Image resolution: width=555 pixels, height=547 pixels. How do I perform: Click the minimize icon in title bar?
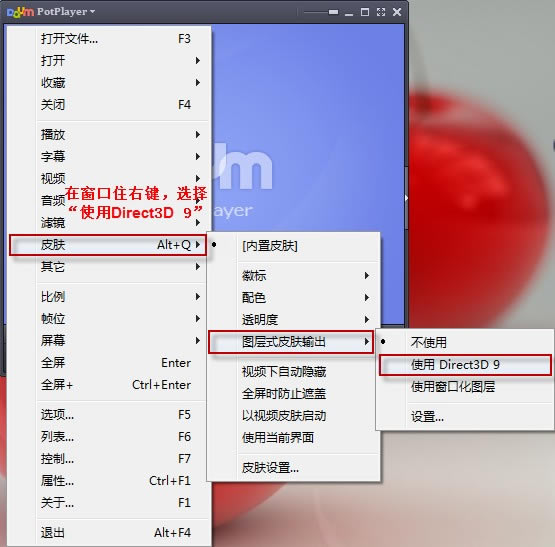(x=349, y=13)
